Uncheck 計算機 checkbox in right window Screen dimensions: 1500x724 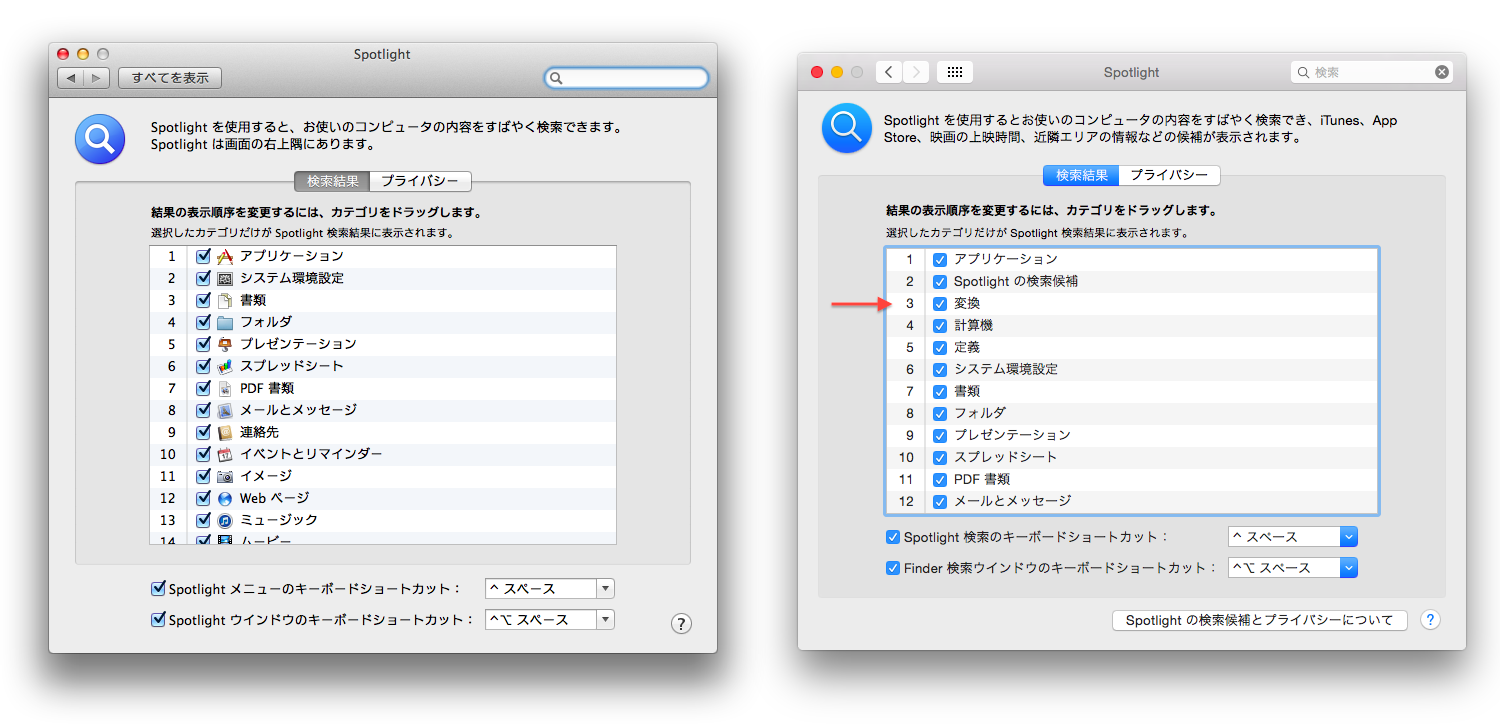tap(940, 326)
